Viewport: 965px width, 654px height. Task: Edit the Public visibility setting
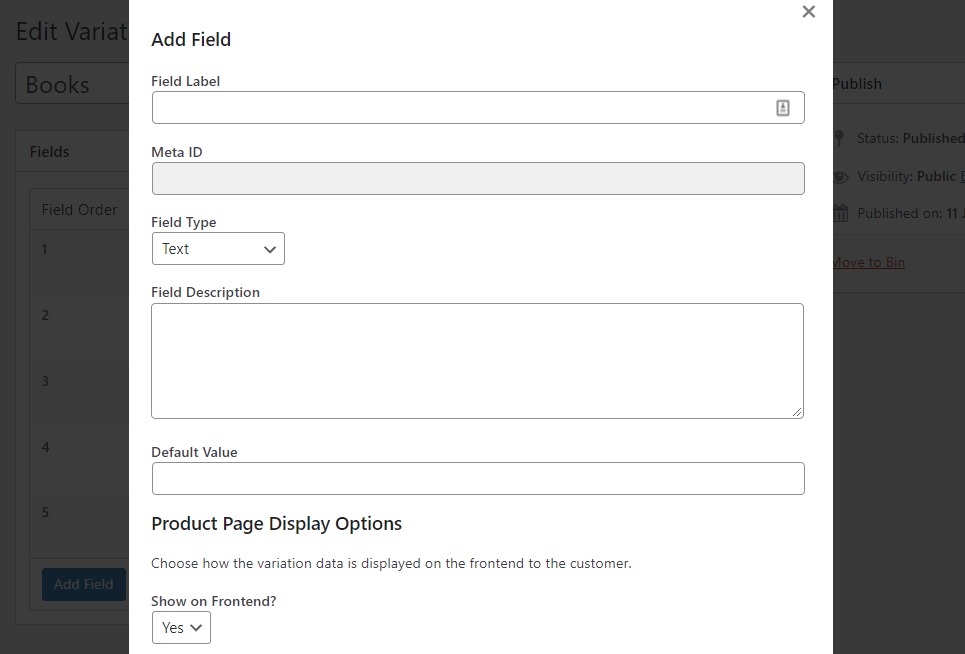[959, 175]
